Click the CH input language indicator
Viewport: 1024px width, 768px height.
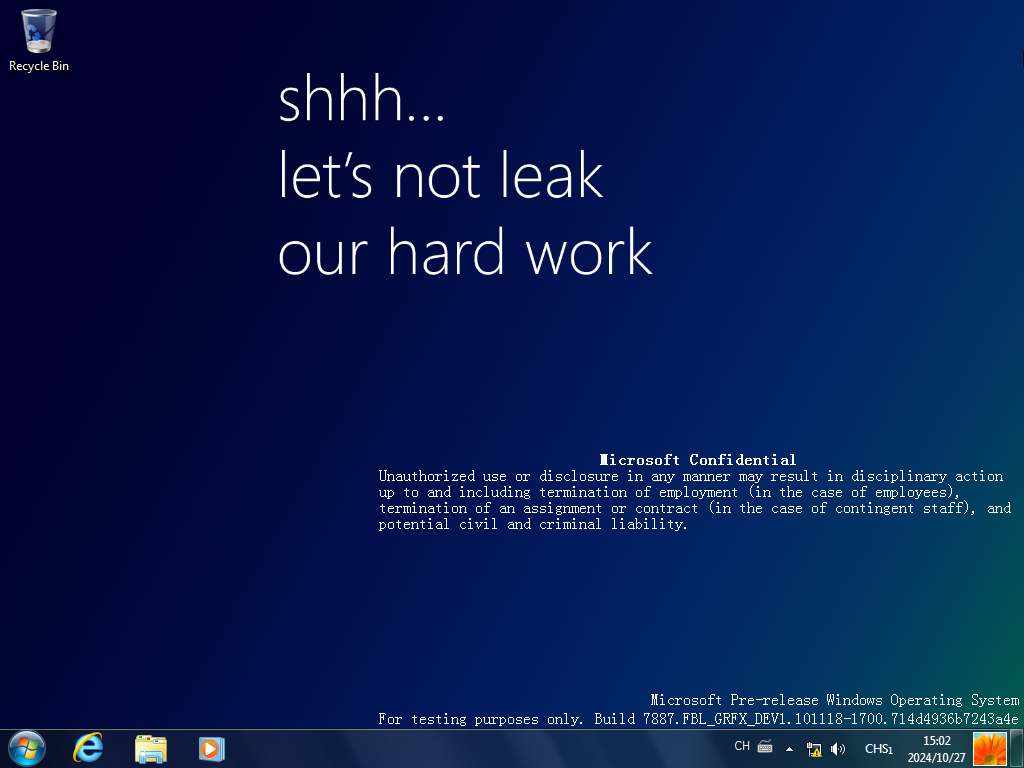click(x=742, y=746)
